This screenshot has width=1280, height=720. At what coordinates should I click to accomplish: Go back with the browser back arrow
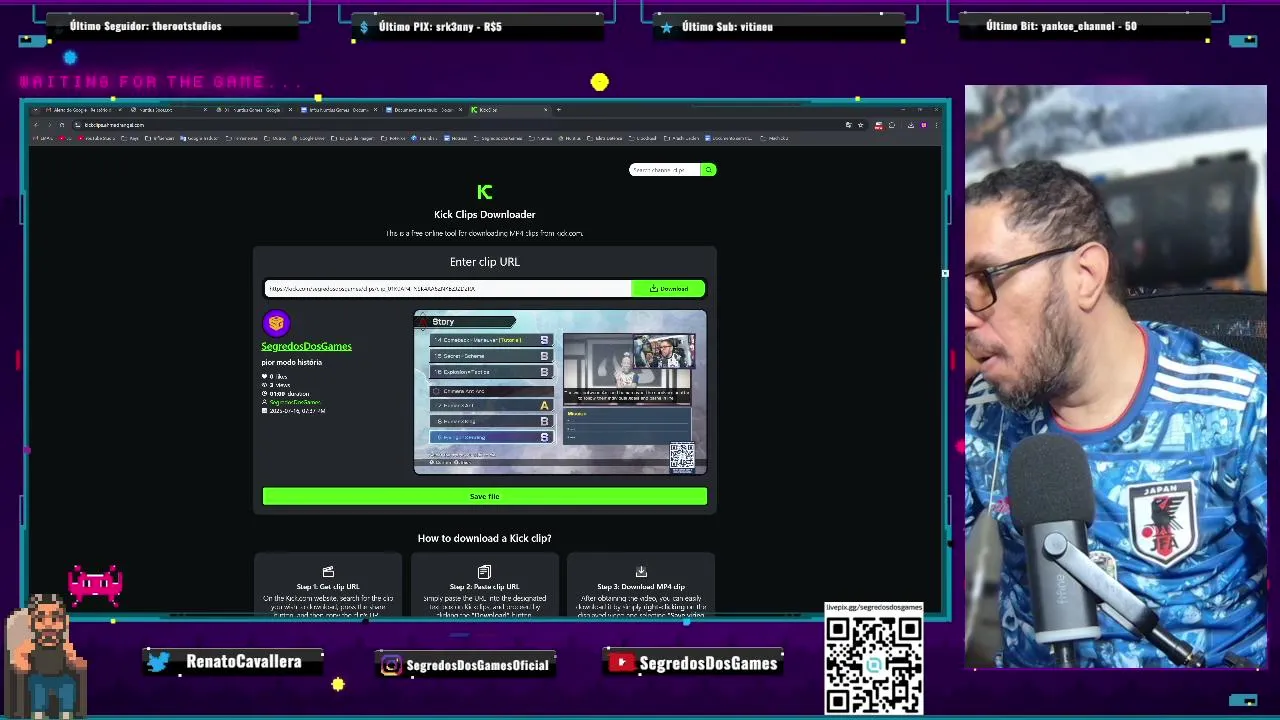click(x=36, y=125)
